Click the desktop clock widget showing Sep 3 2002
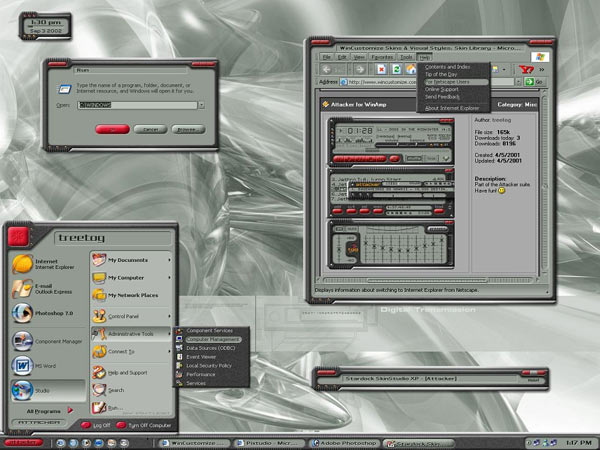Viewport: 600px width, 450px height. 45,26
